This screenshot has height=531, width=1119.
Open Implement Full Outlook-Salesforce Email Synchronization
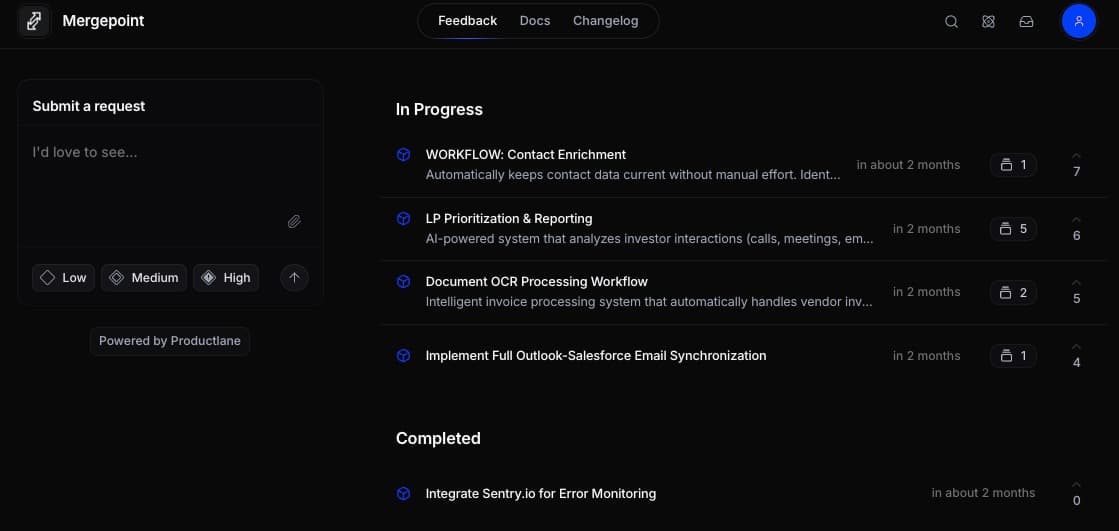coord(596,356)
